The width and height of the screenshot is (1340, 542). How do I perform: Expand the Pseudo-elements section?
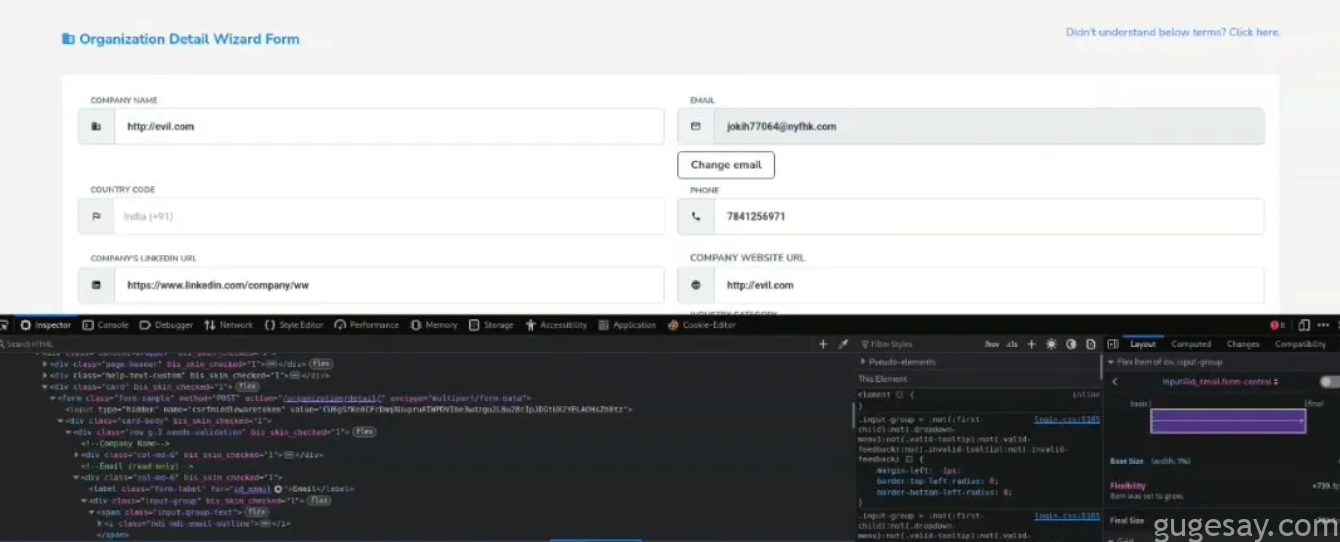863,361
